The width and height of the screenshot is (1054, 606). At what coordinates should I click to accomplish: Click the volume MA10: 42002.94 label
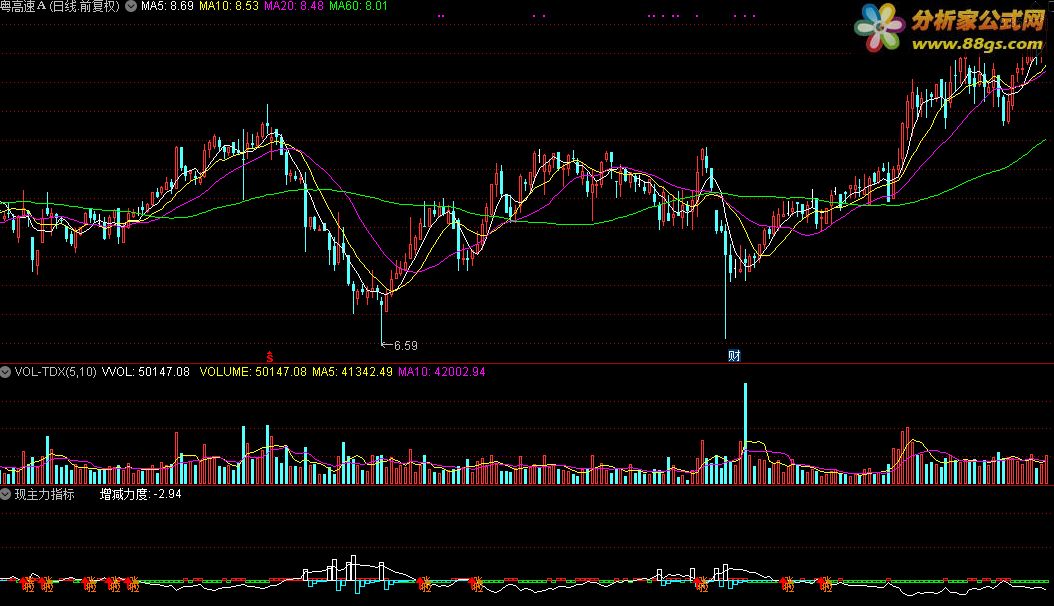pos(442,372)
